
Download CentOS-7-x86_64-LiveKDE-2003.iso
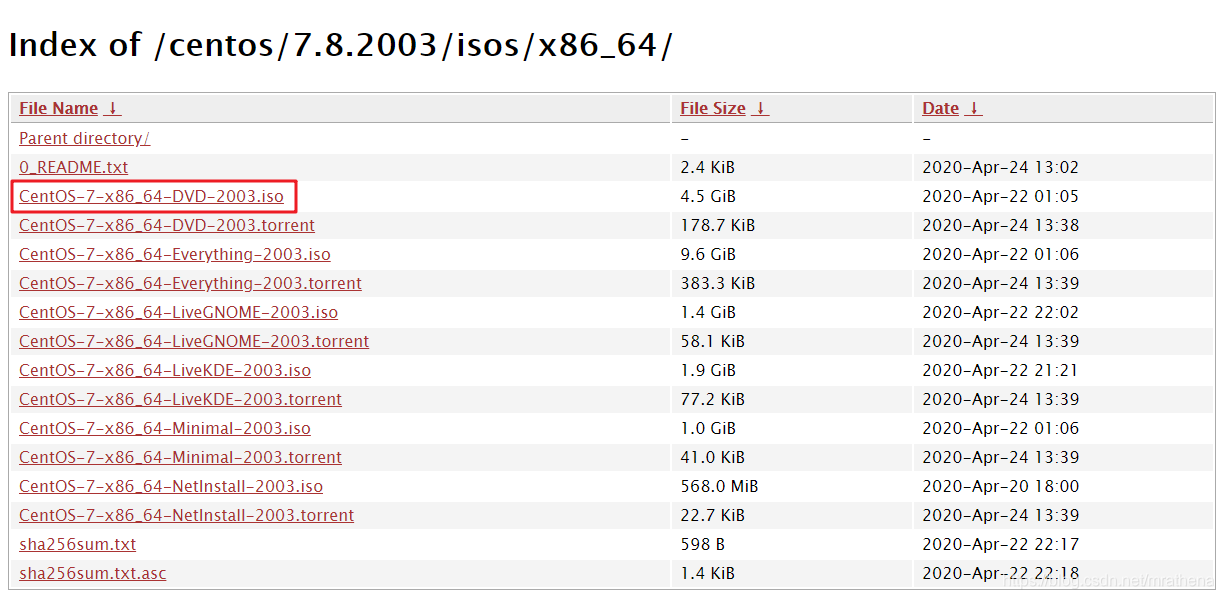click(165, 370)
